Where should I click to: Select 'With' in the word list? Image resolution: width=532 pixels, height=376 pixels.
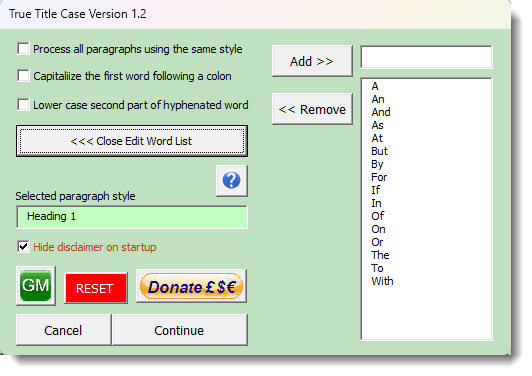pos(382,281)
